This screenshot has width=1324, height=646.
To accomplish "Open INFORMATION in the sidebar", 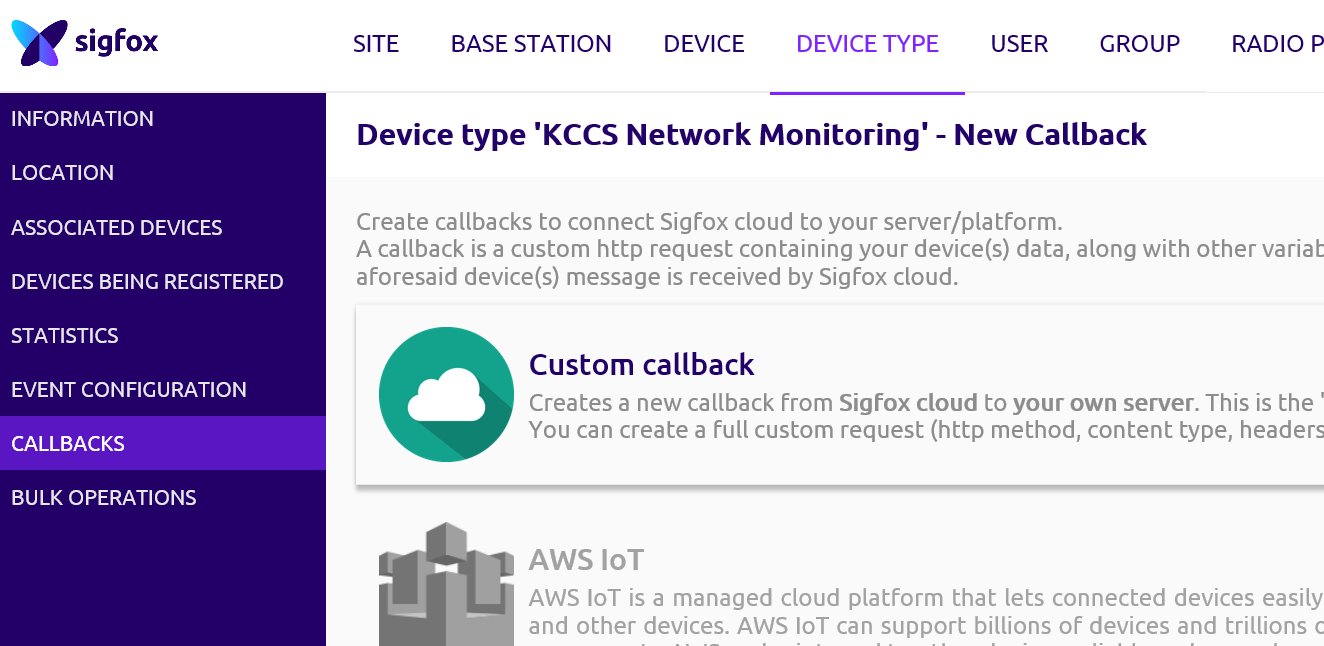I will 82,119.
